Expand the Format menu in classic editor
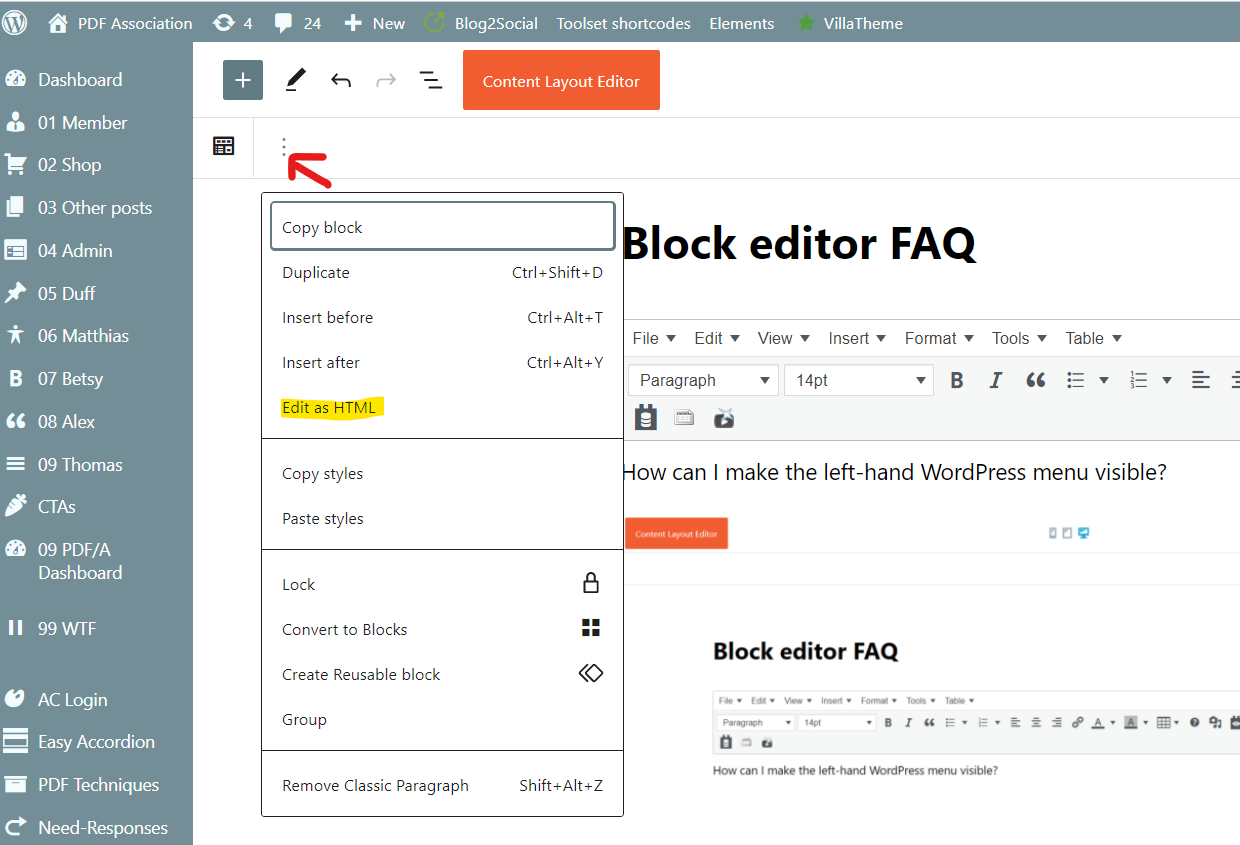This screenshot has width=1240, height=845. 940,338
